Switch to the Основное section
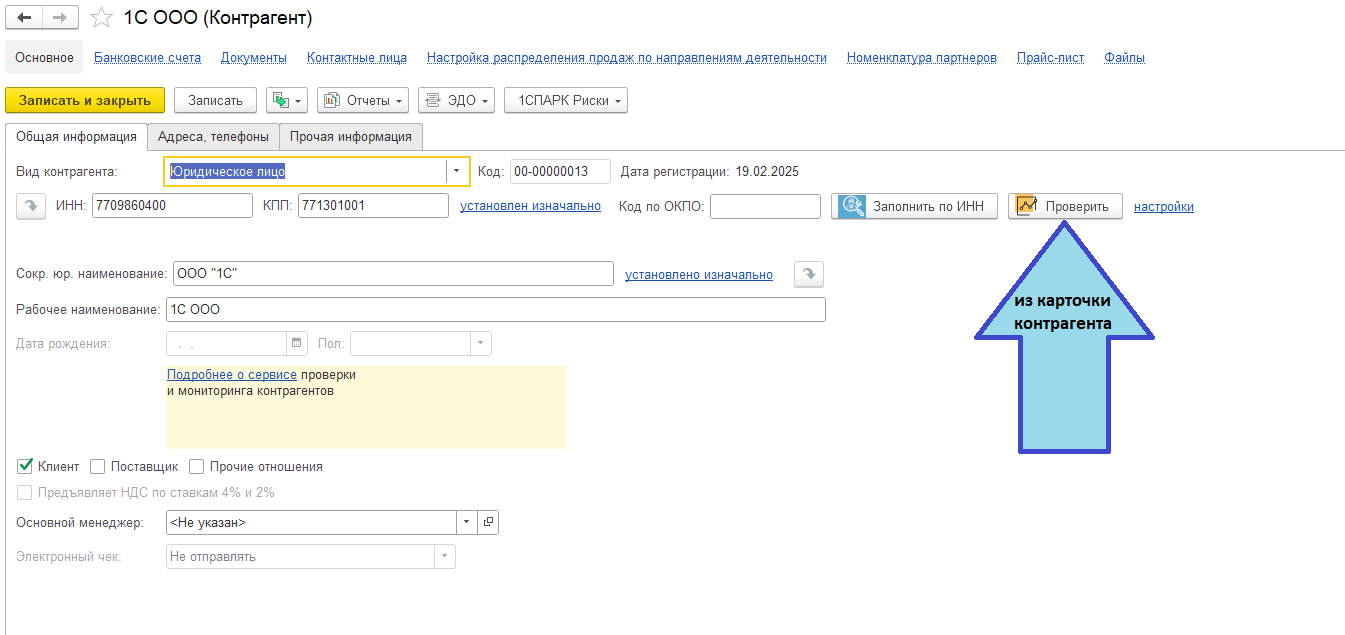1345x635 pixels. click(x=44, y=57)
